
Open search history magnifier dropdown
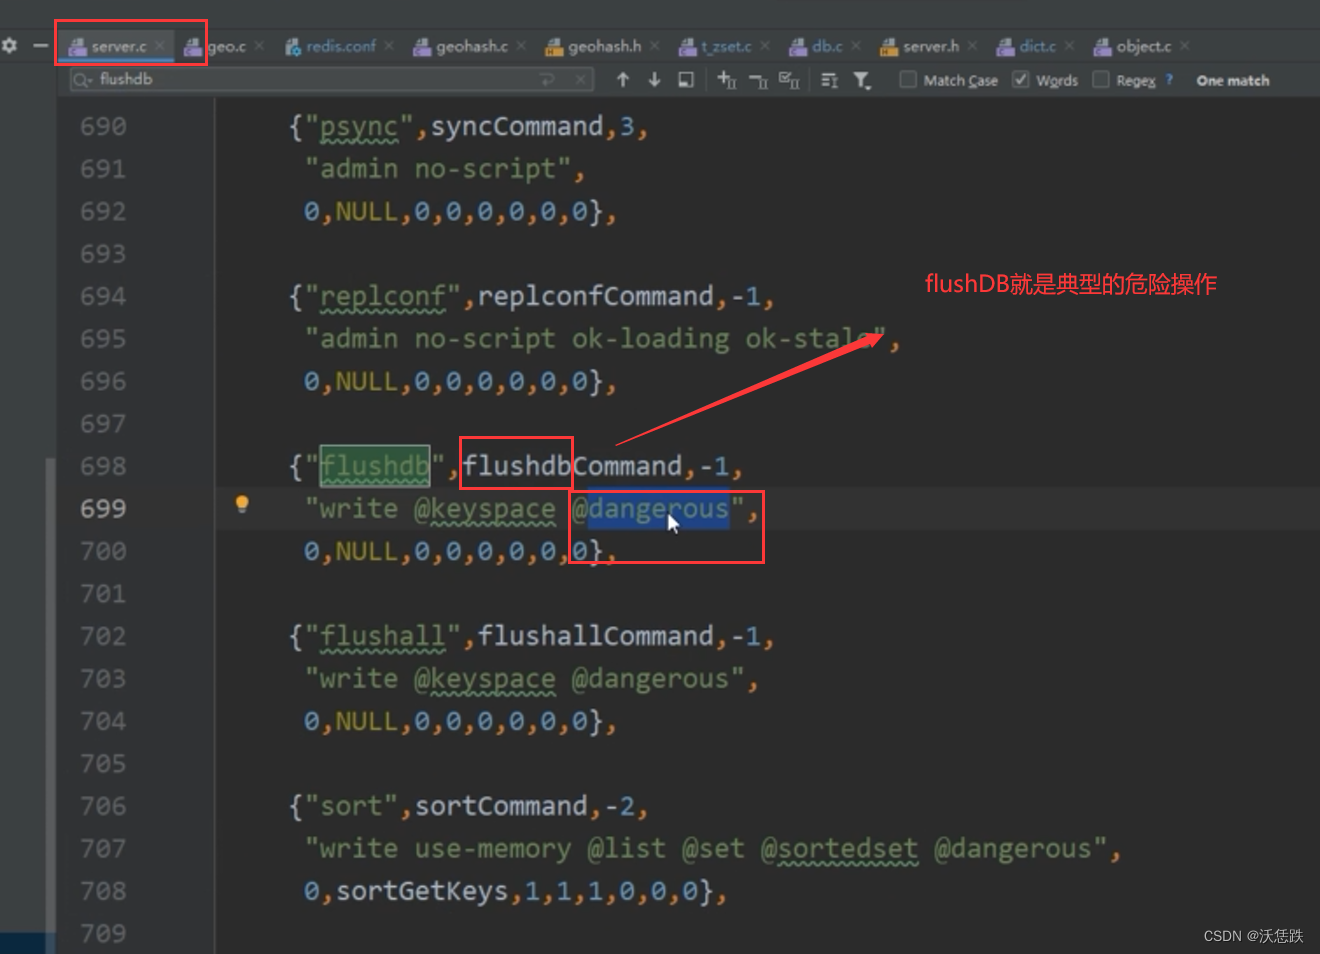pos(83,79)
